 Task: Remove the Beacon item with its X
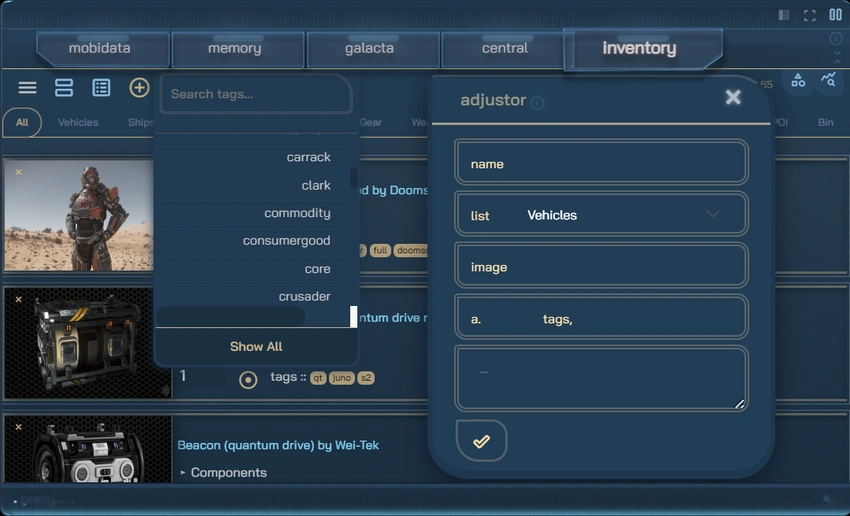(x=18, y=427)
